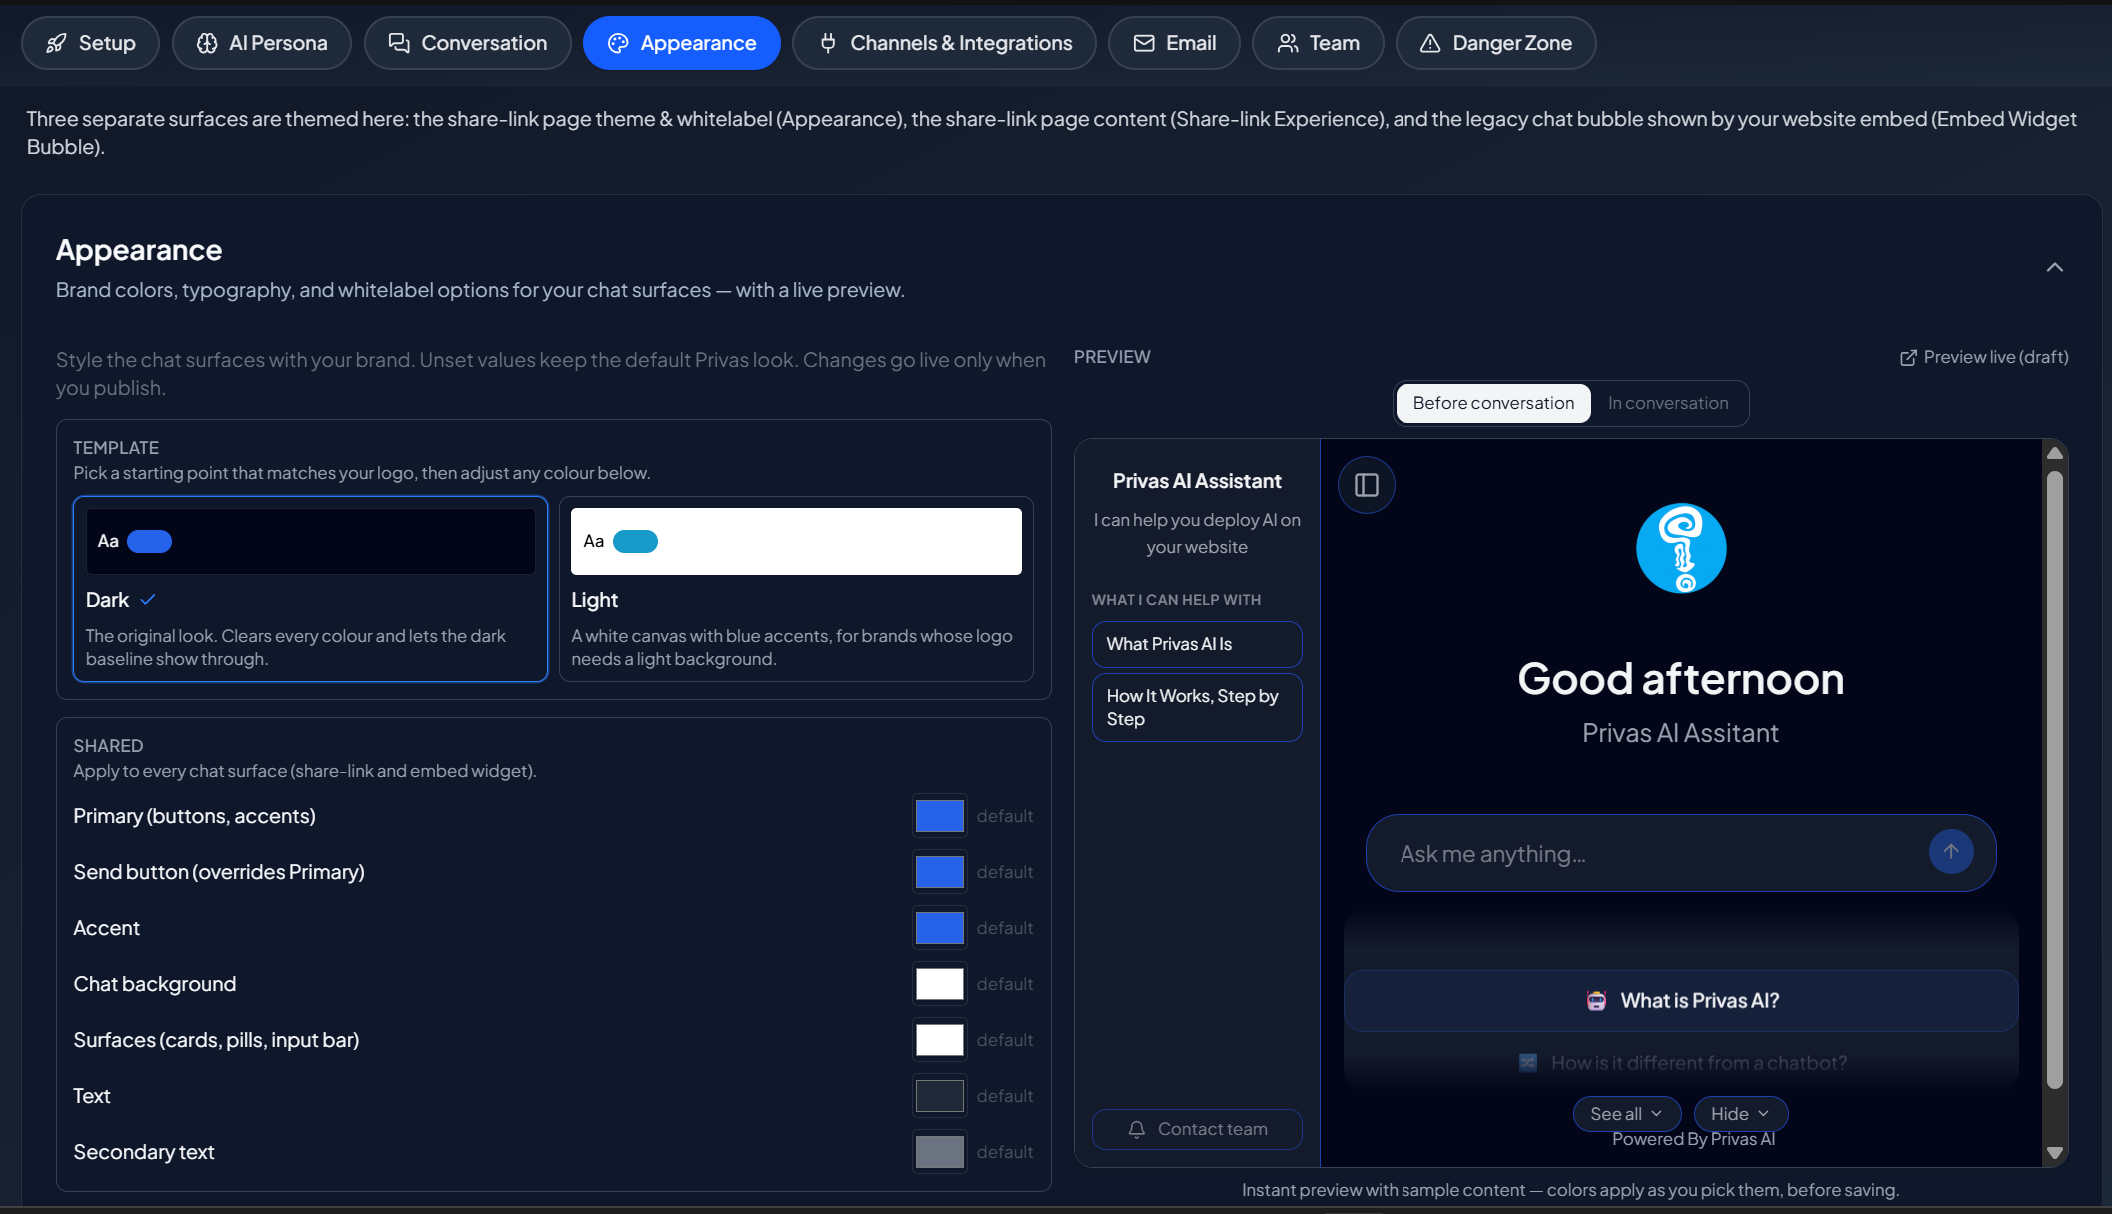Click How is it different from a chatbot?
Viewport: 2112px width, 1214px height.
[x=1681, y=1063]
